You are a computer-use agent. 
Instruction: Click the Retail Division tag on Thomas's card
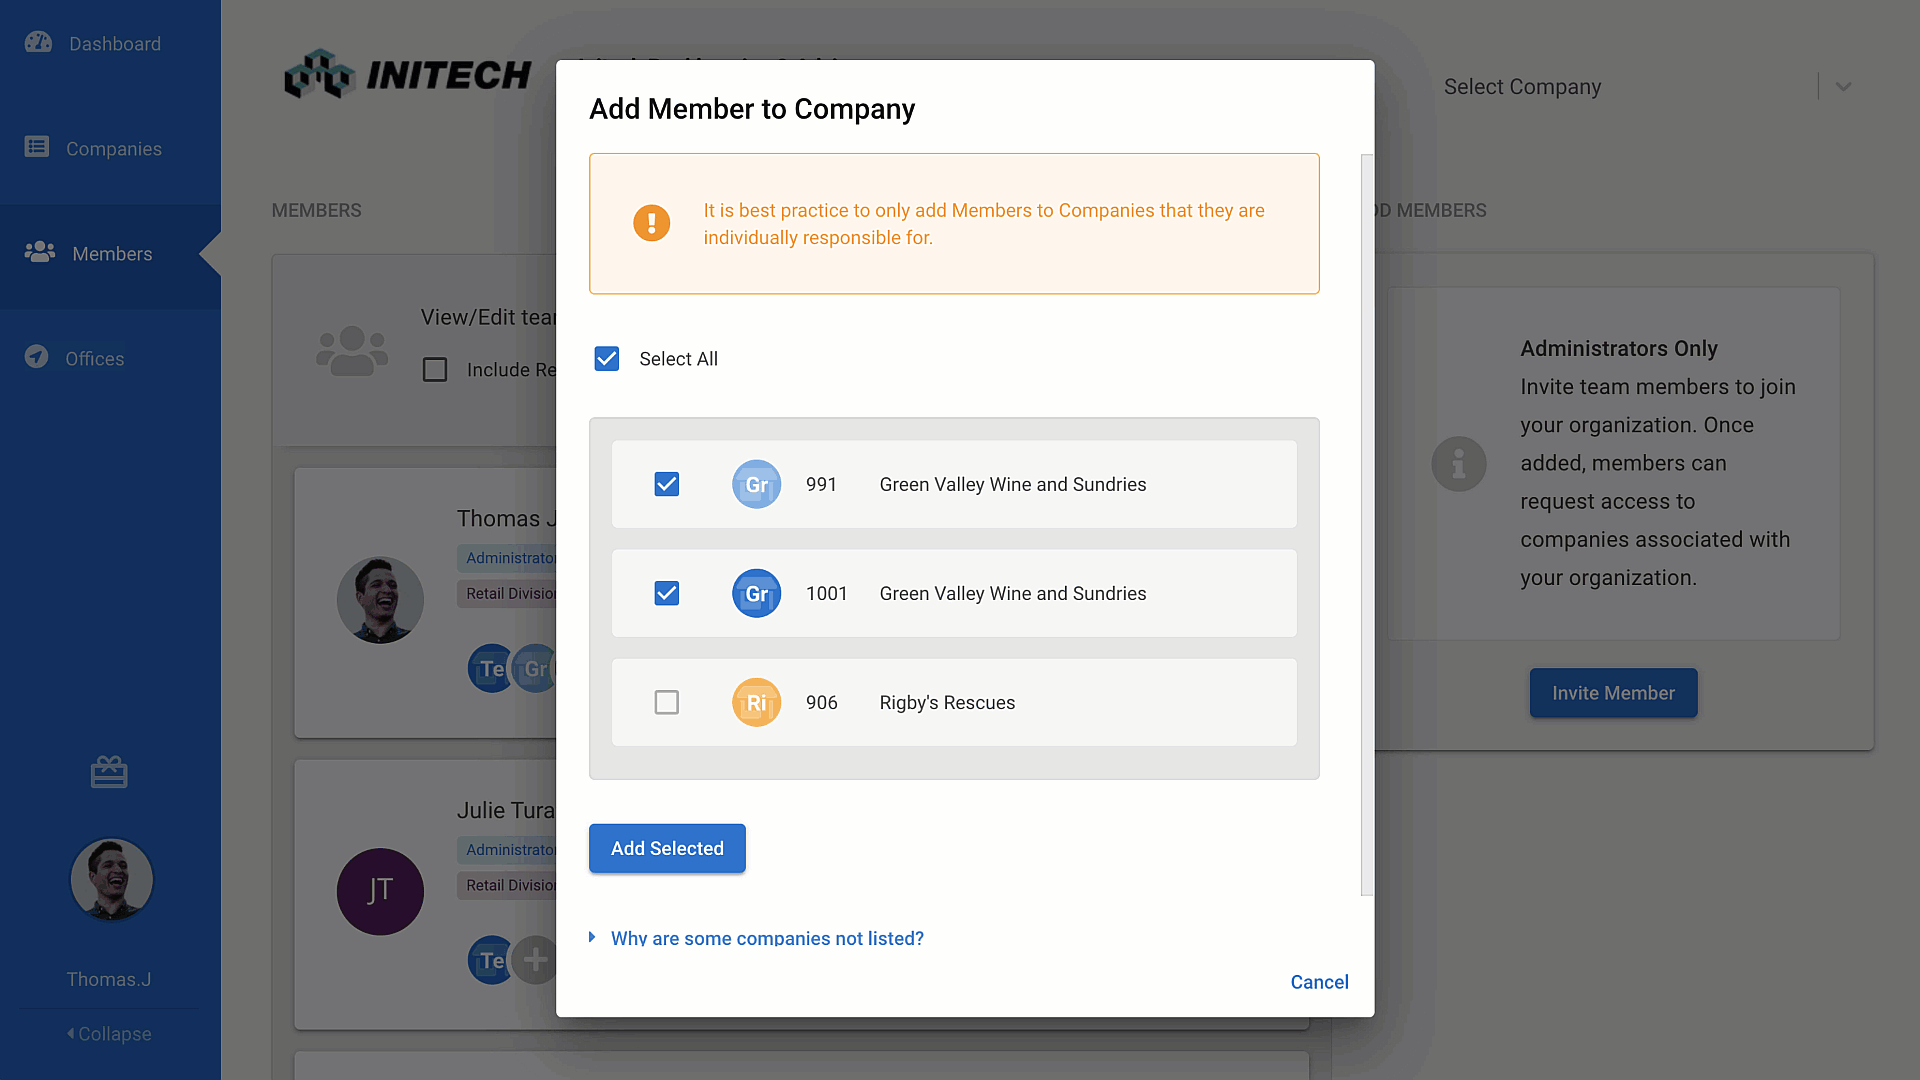508,593
